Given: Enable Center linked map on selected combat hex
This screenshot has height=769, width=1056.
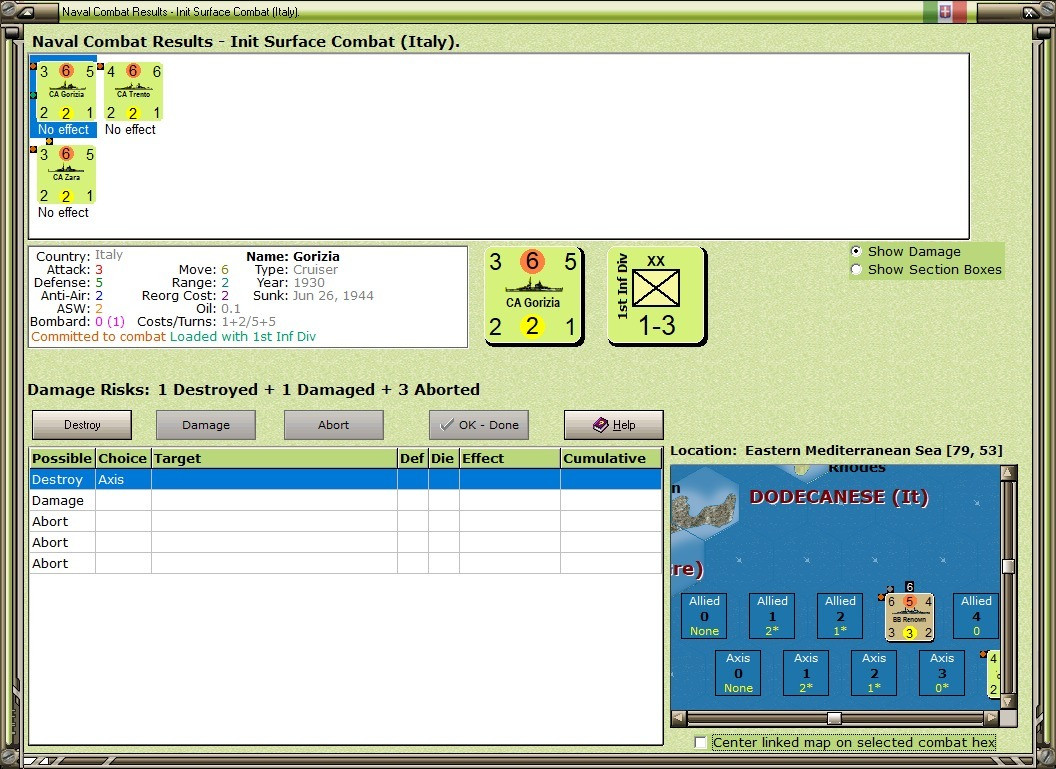Looking at the screenshot, I should 700,742.
